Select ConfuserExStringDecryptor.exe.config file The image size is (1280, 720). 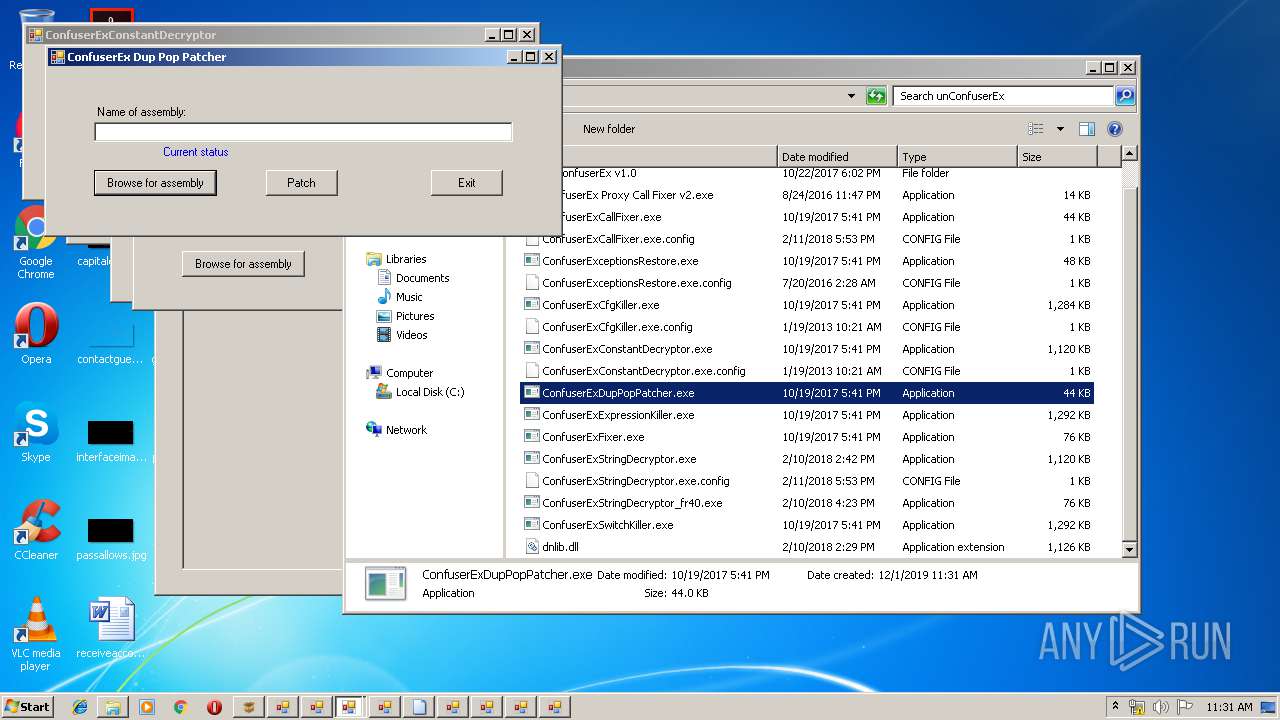click(636, 481)
